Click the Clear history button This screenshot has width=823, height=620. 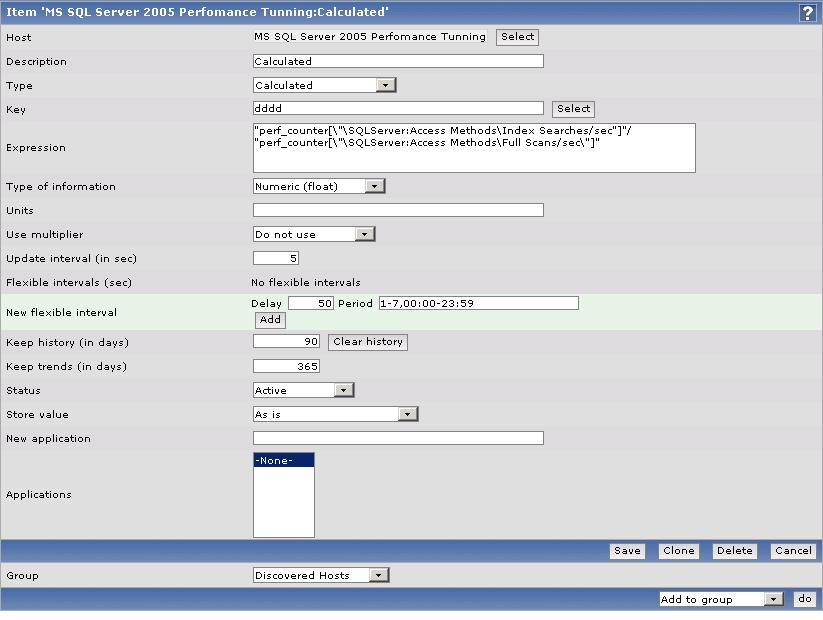368,342
